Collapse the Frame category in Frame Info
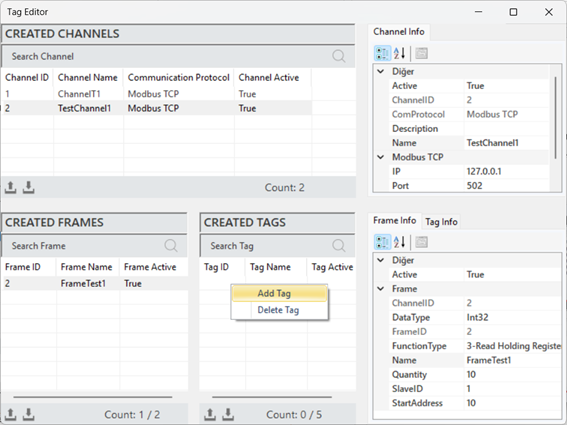The image size is (567, 425). [381, 289]
